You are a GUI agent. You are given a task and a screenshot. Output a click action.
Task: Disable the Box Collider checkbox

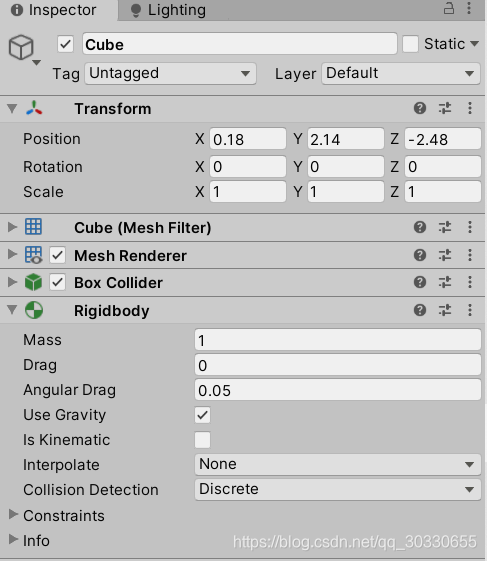pos(57,282)
